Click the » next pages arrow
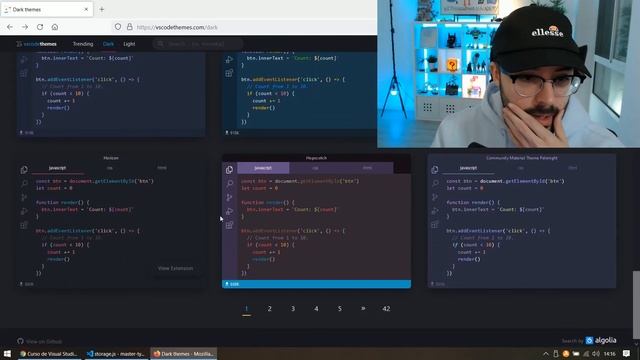640x360 pixels. 363,309
